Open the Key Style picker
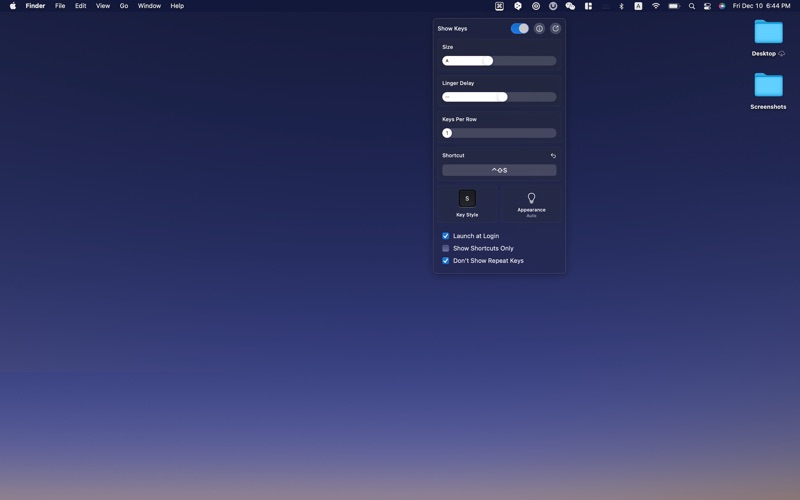Viewport: 800px width, 500px height. [467, 201]
